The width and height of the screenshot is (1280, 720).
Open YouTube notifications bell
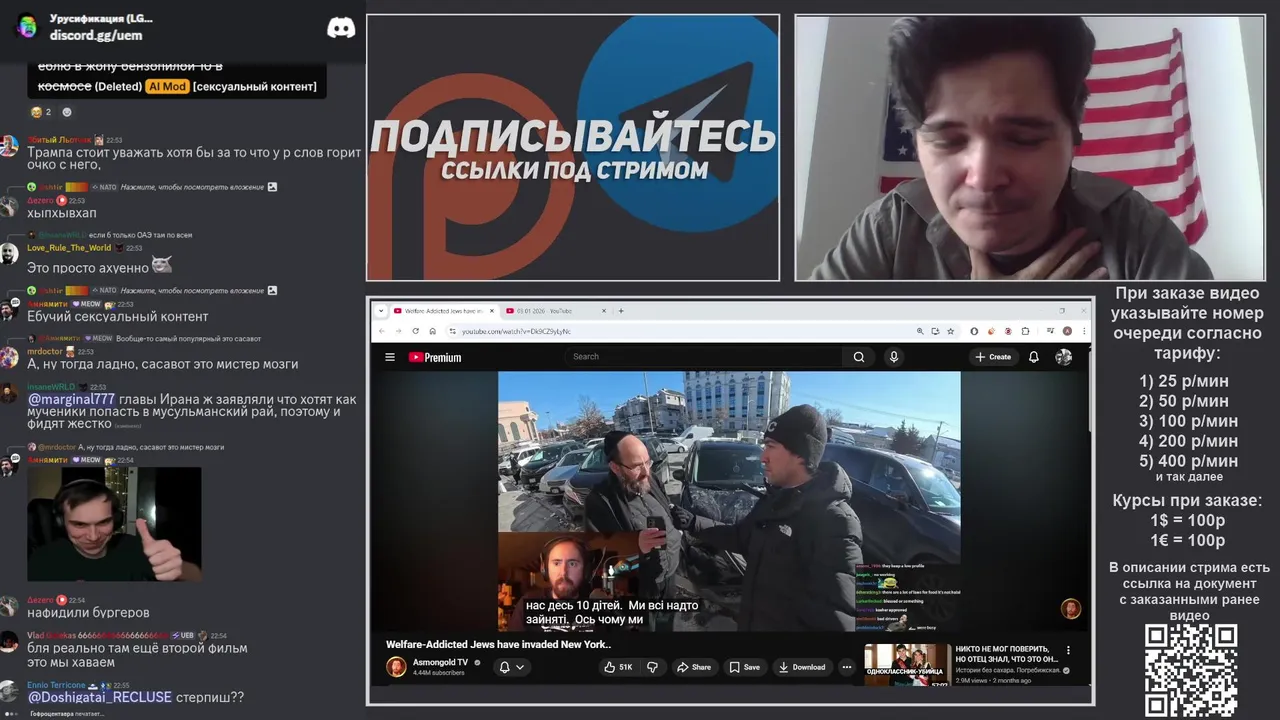click(1034, 357)
